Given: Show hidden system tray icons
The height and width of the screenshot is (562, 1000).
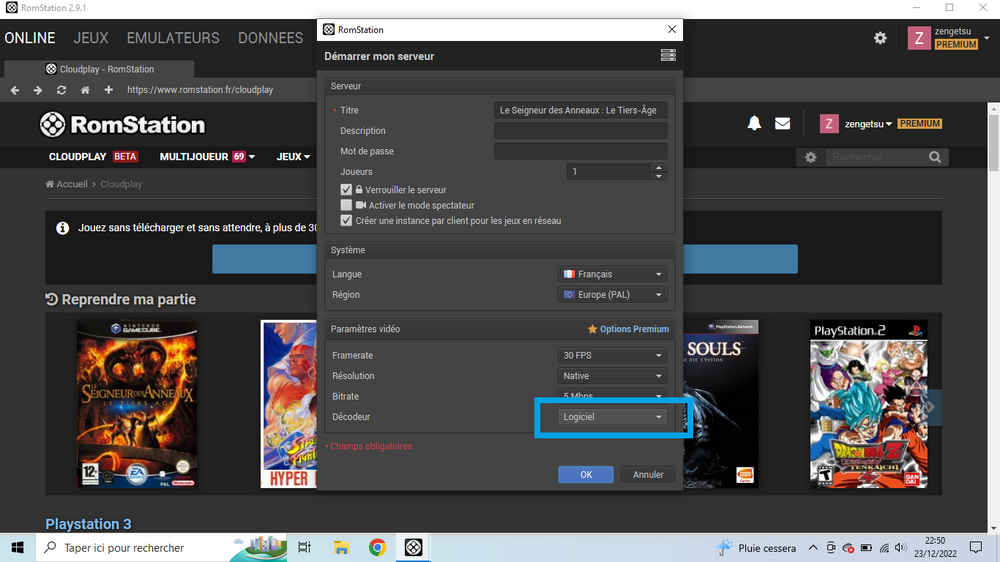Looking at the screenshot, I should (813, 547).
